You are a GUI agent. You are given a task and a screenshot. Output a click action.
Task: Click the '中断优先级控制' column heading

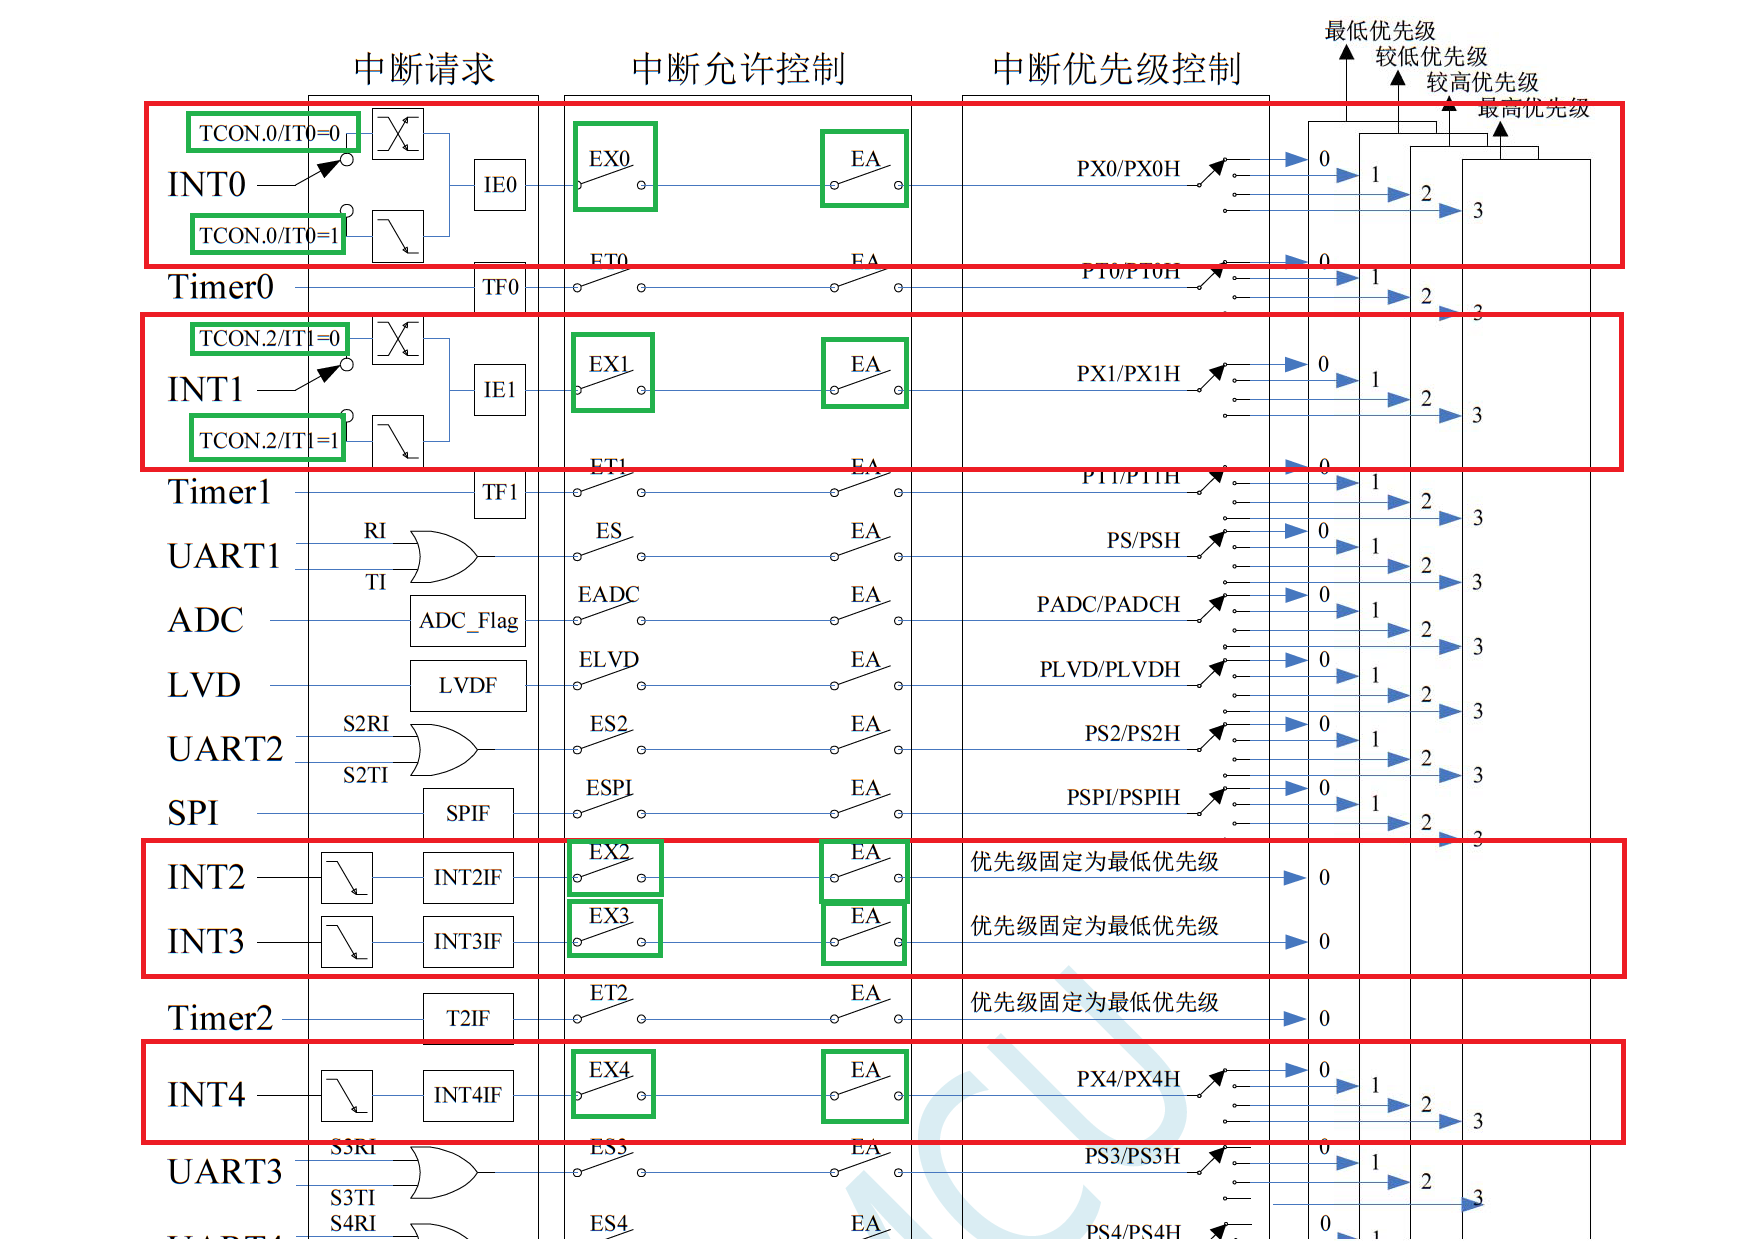1117,69
